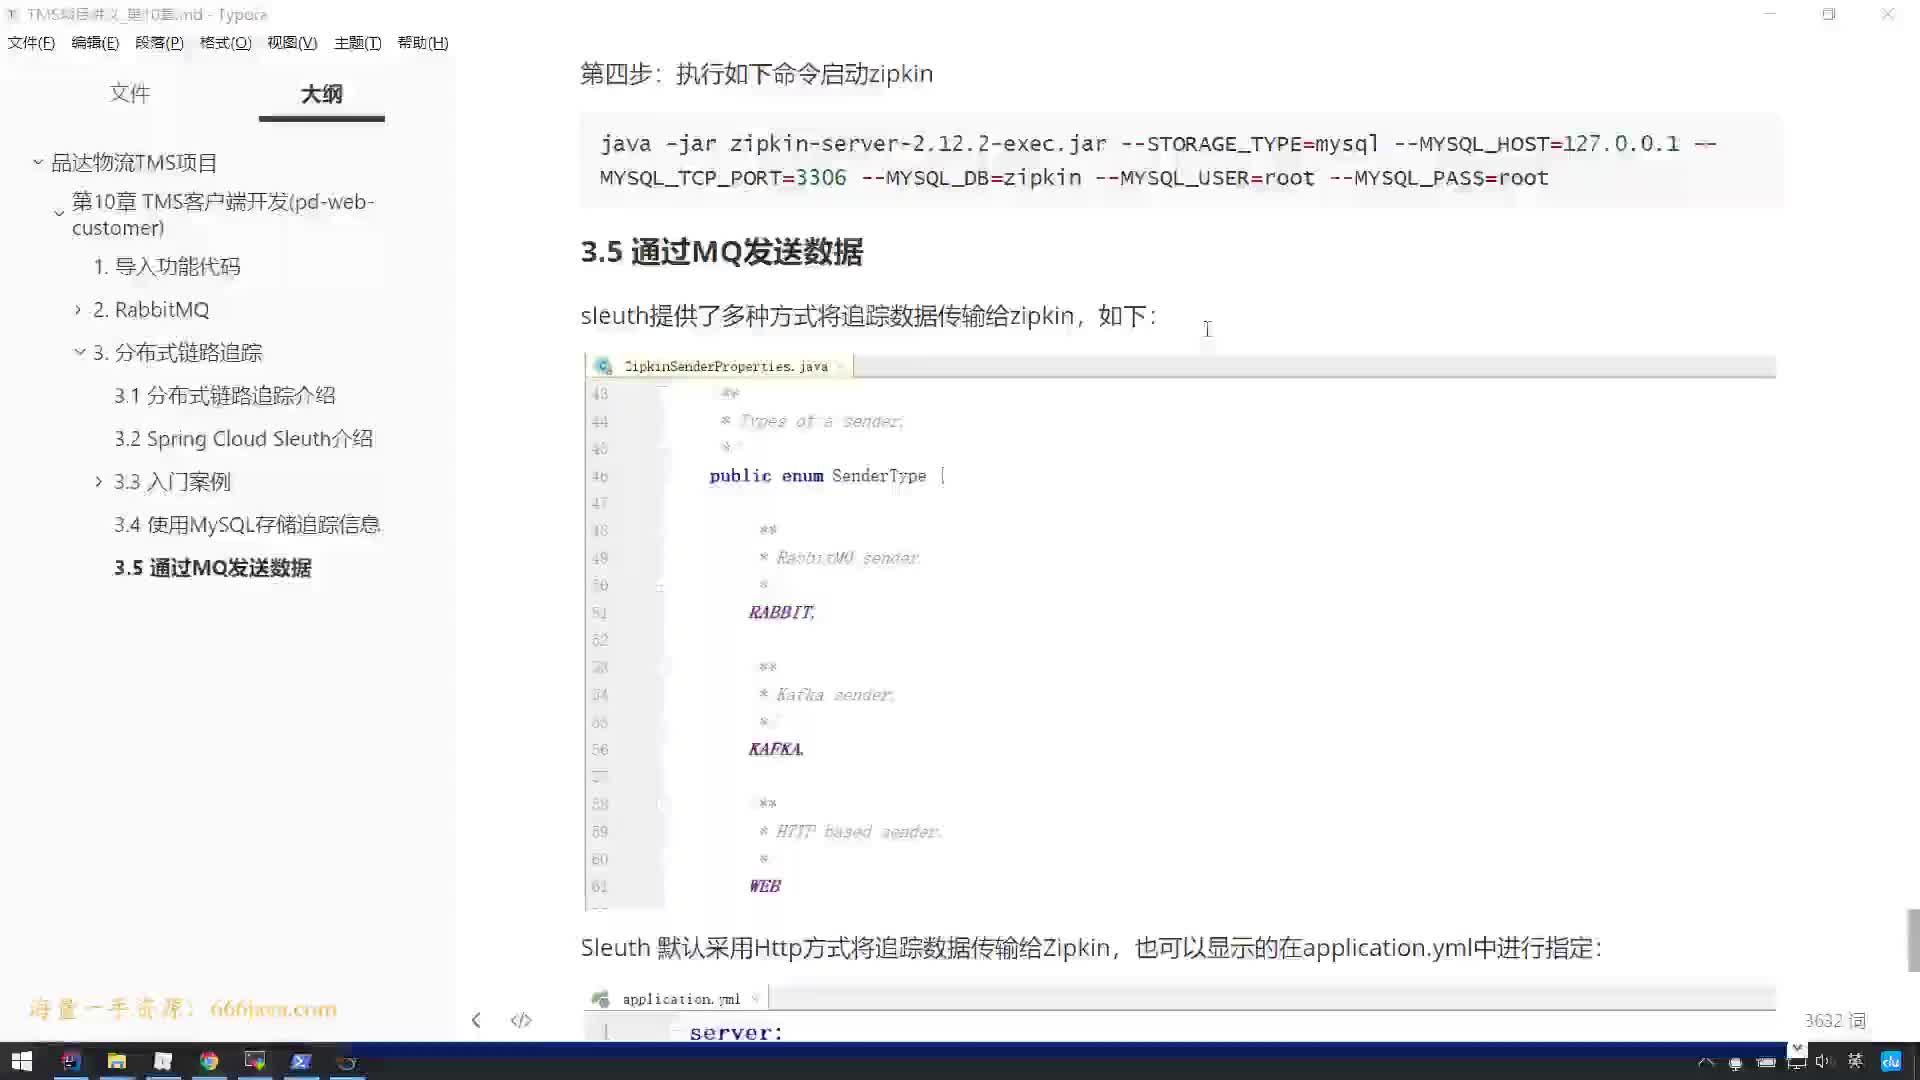Click application.yml file tab
Image resolution: width=1920 pixels, height=1080 pixels.
[x=680, y=998]
